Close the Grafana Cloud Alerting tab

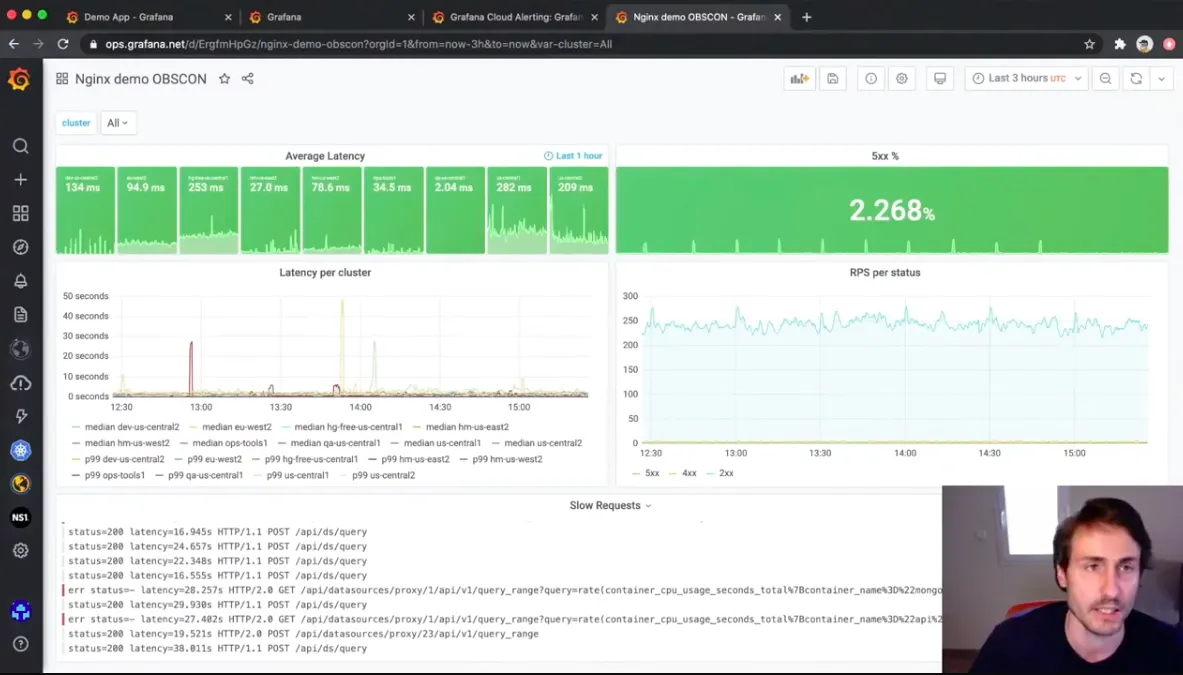[x=595, y=17]
